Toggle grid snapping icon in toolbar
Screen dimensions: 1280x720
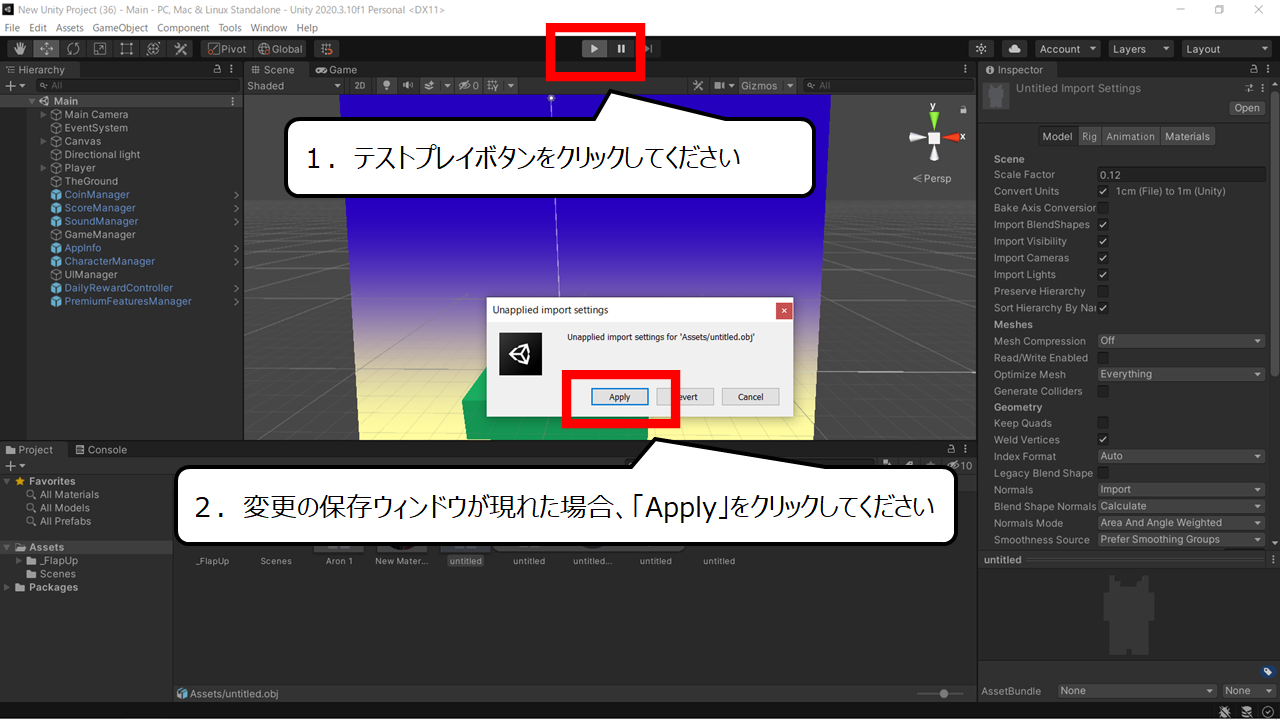(x=326, y=49)
